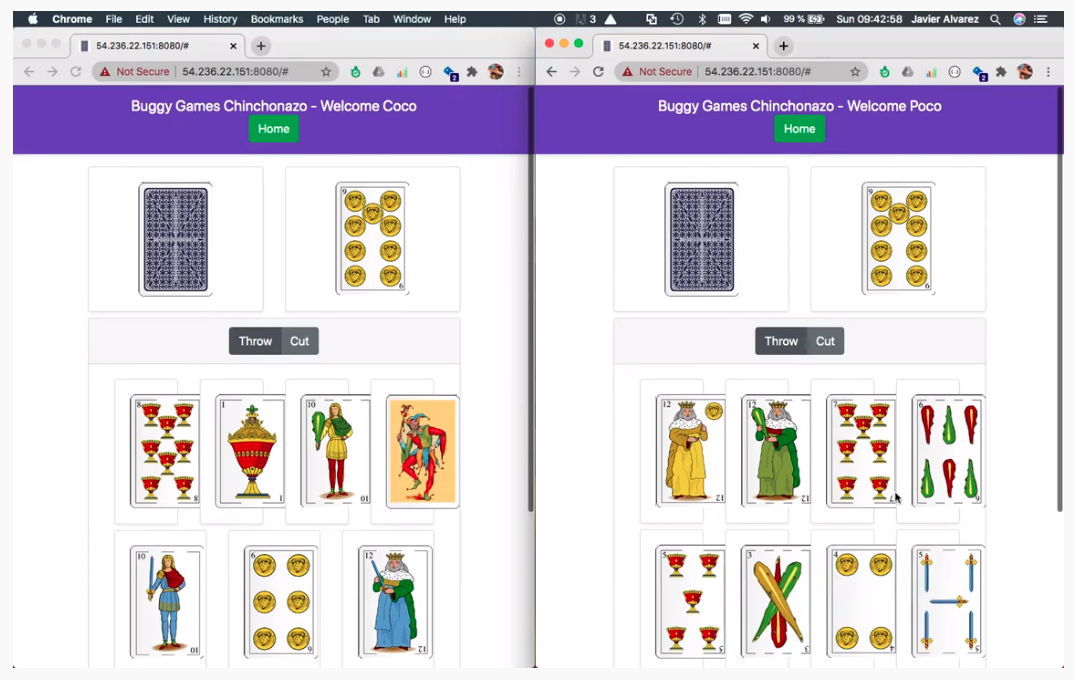
Task: Select the 8 of cups card in Coco's hand
Action: pyautogui.click(x=165, y=451)
